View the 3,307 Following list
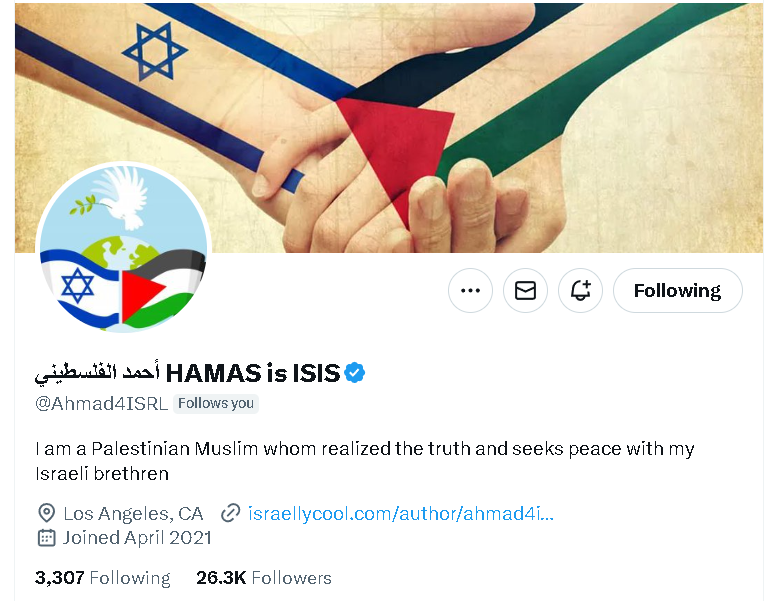 (103, 578)
